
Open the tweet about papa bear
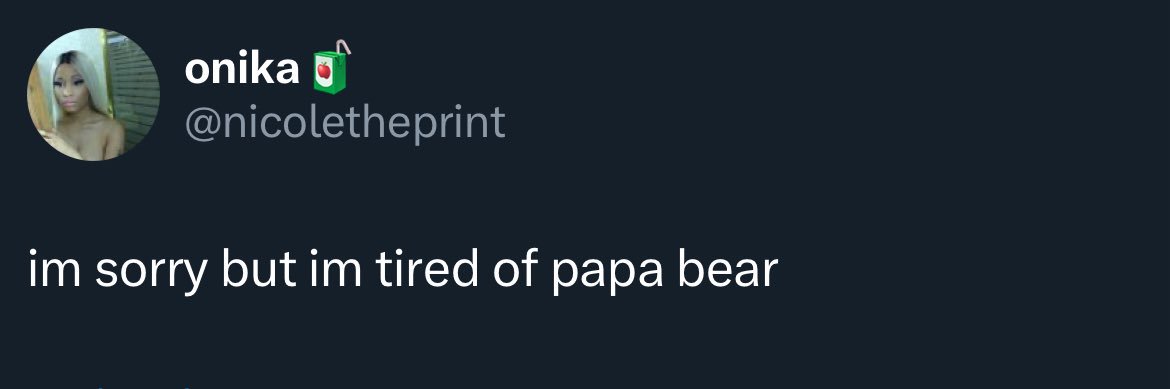(403, 270)
